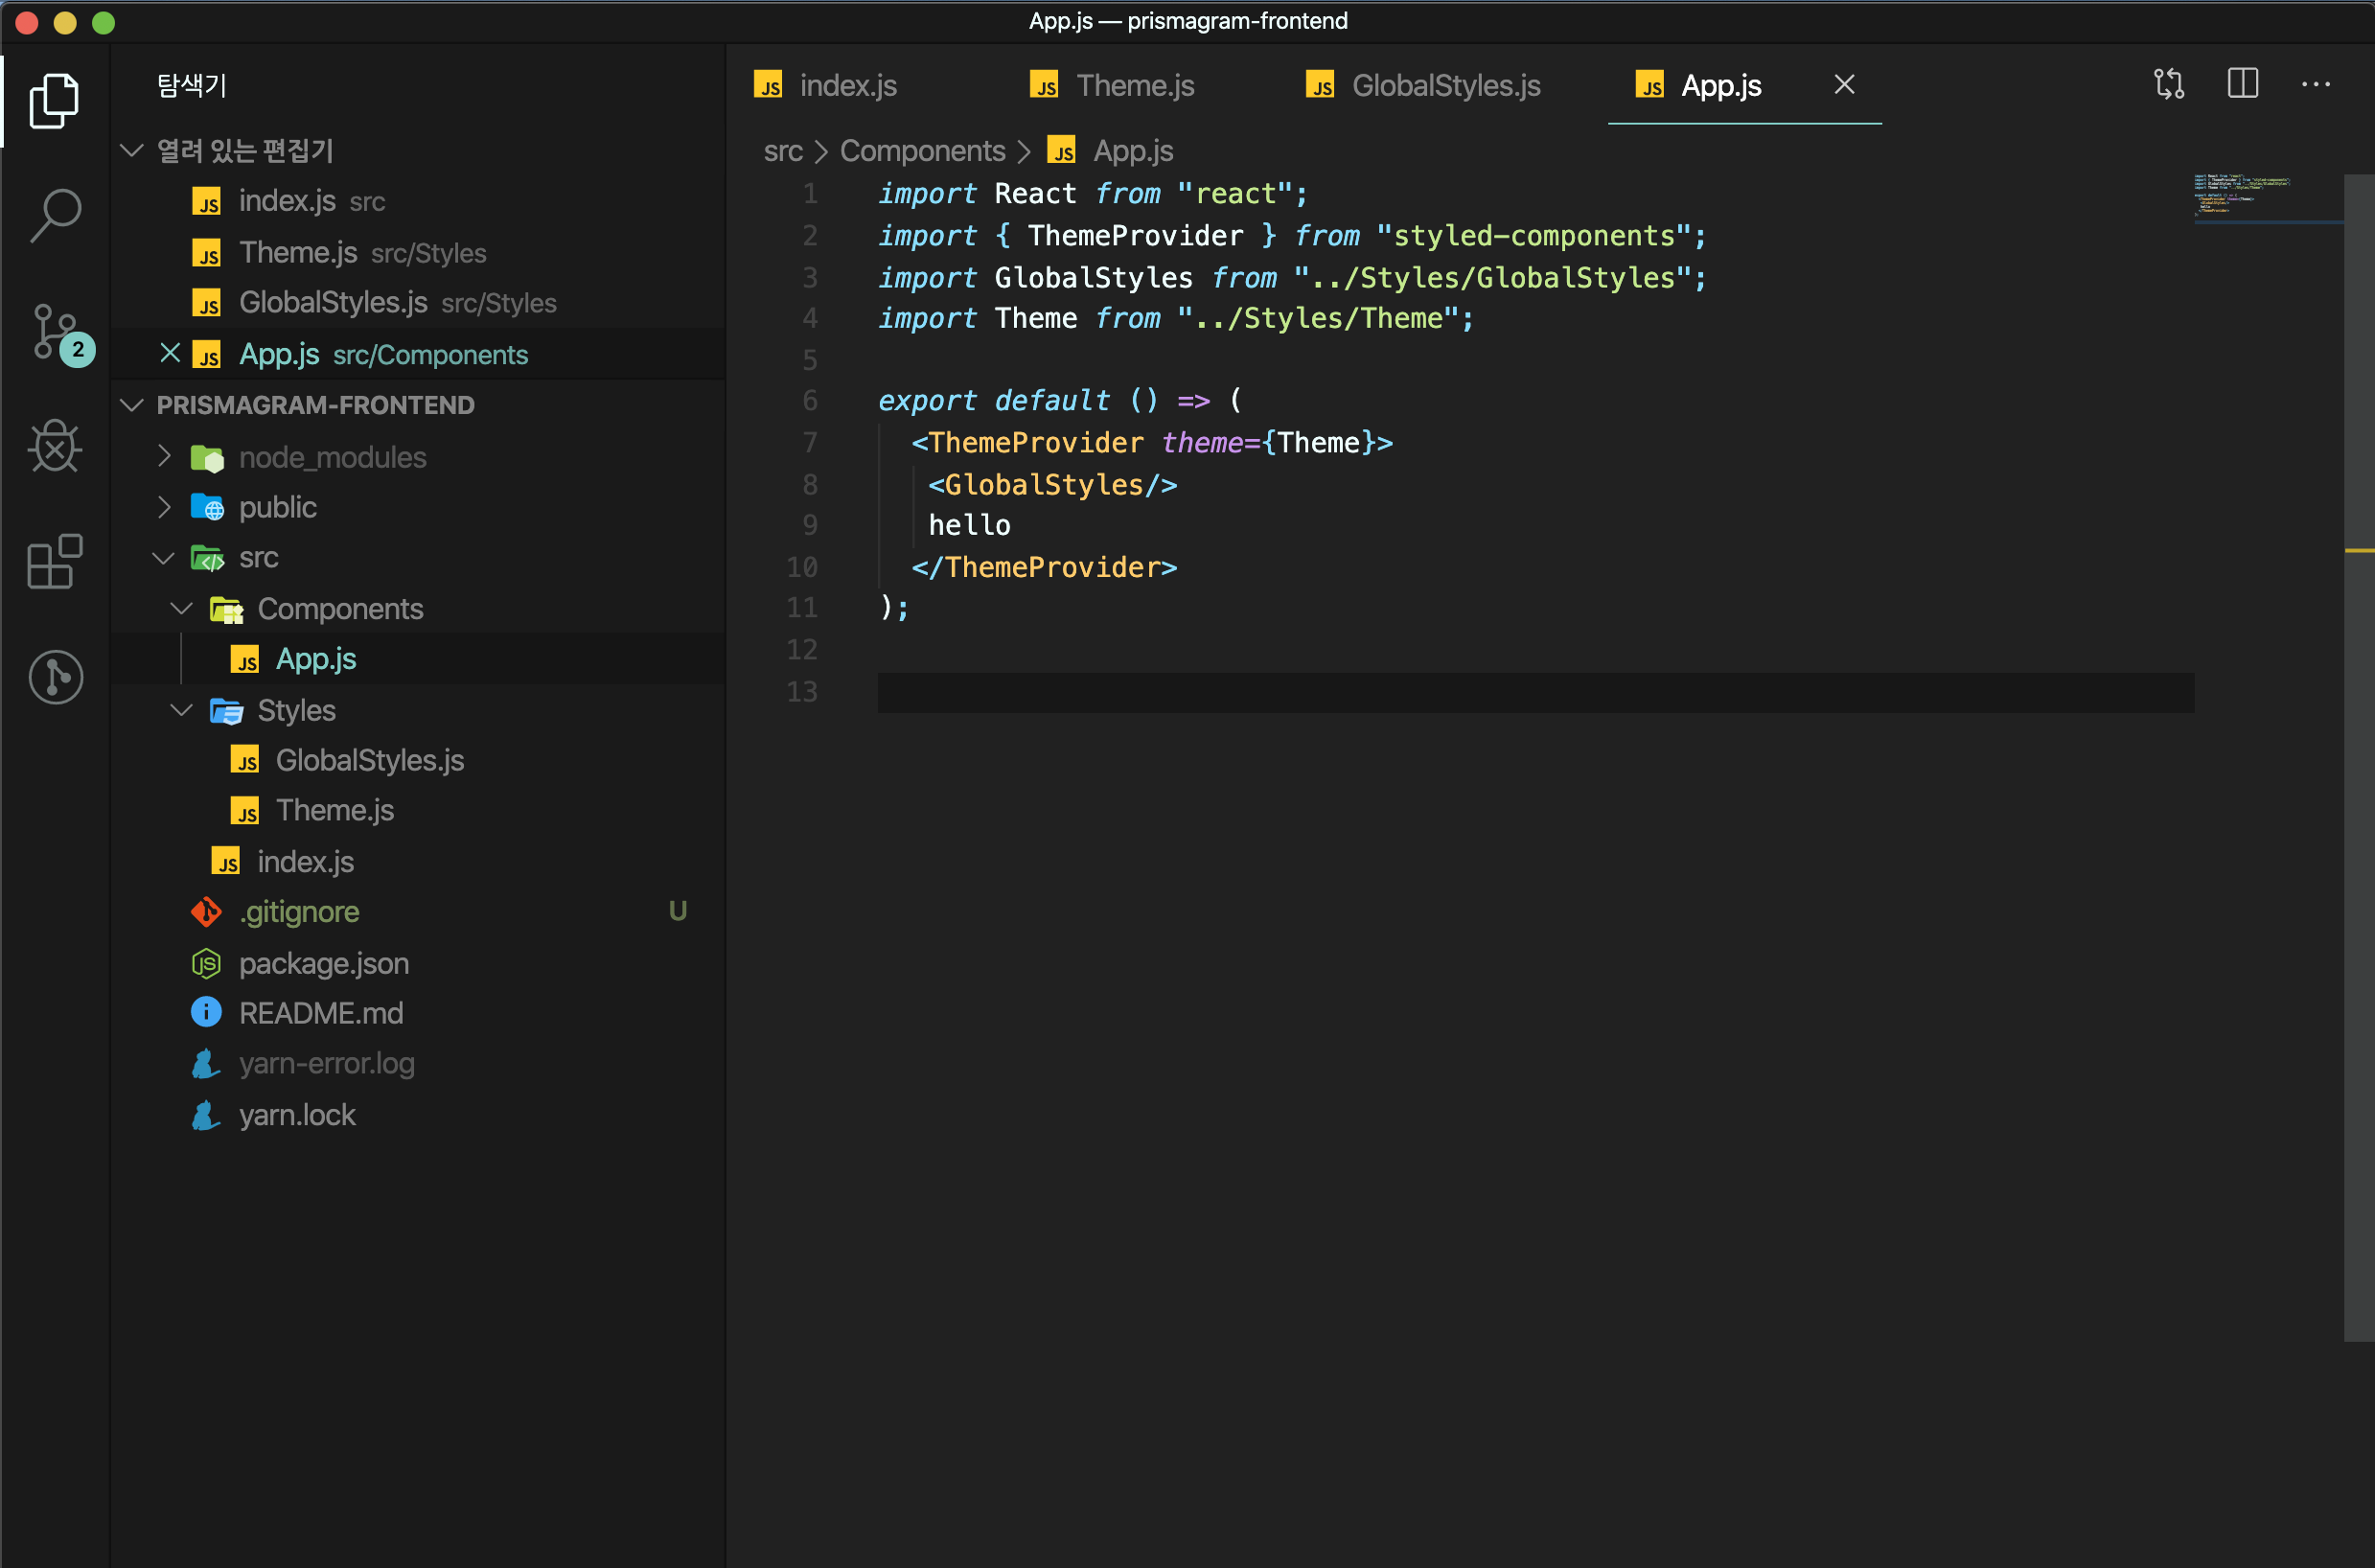Collapse the 열려 있는 편집기 section
Image resolution: width=2375 pixels, height=1568 pixels.
pyautogui.click(x=132, y=151)
